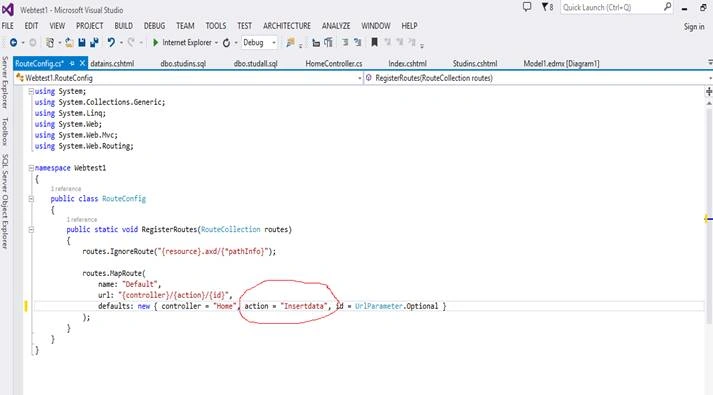
Task: Click the Clear Bookmarks icon
Action: pyautogui.click(x=412, y=42)
